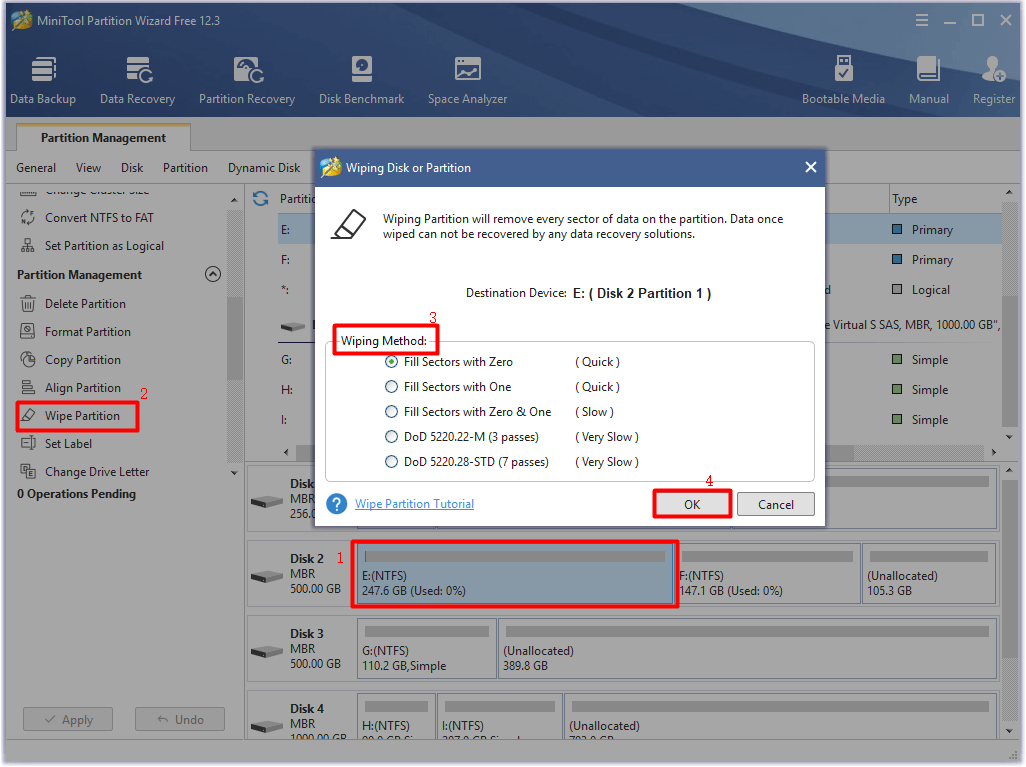Screen dimensions: 1026x767
Task: Select G:(NTFS) 110.2 GB Simple volume
Action: click(x=427, y=649)
